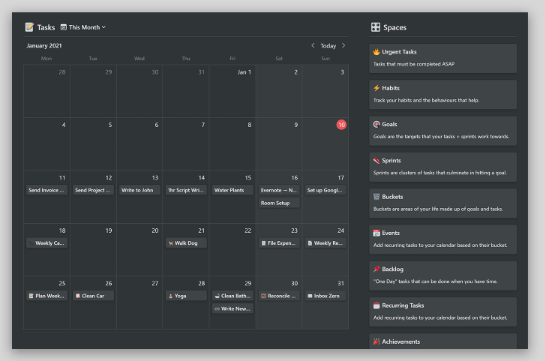Click the lightning icon on Habits
This screenshot has height=361, width=545.
[376, 88]
